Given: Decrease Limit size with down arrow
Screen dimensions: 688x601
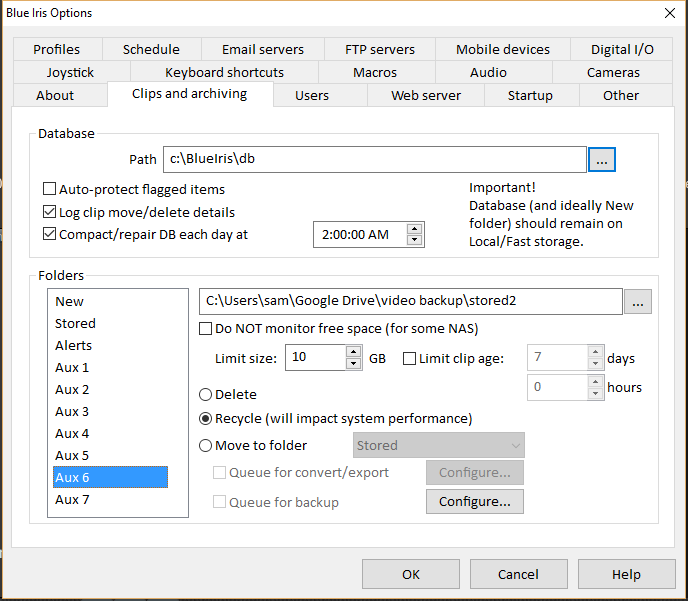Looking at the screenshot, I should [x=354, y=363].
